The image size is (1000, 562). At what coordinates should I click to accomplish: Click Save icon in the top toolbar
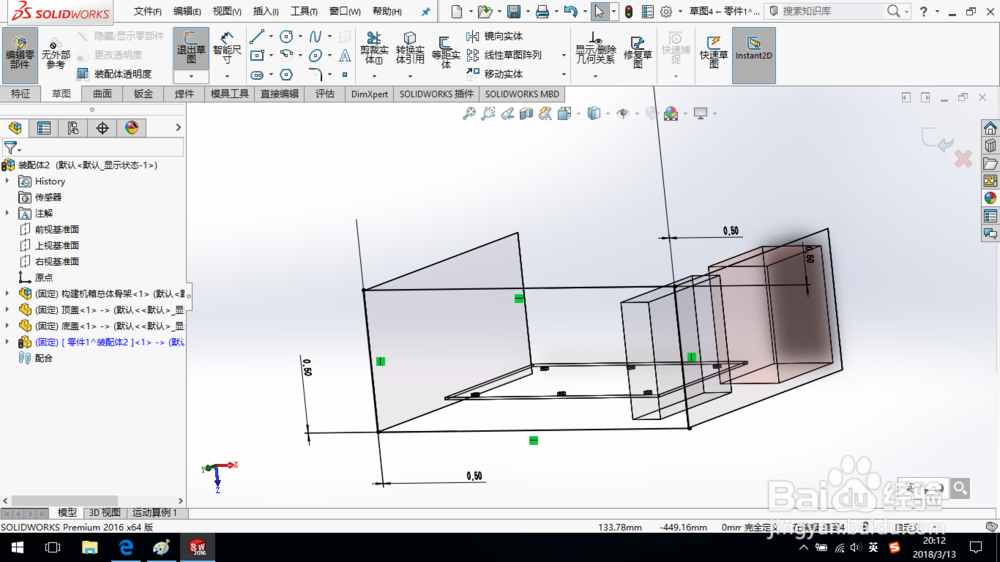[x=513, y=11]
